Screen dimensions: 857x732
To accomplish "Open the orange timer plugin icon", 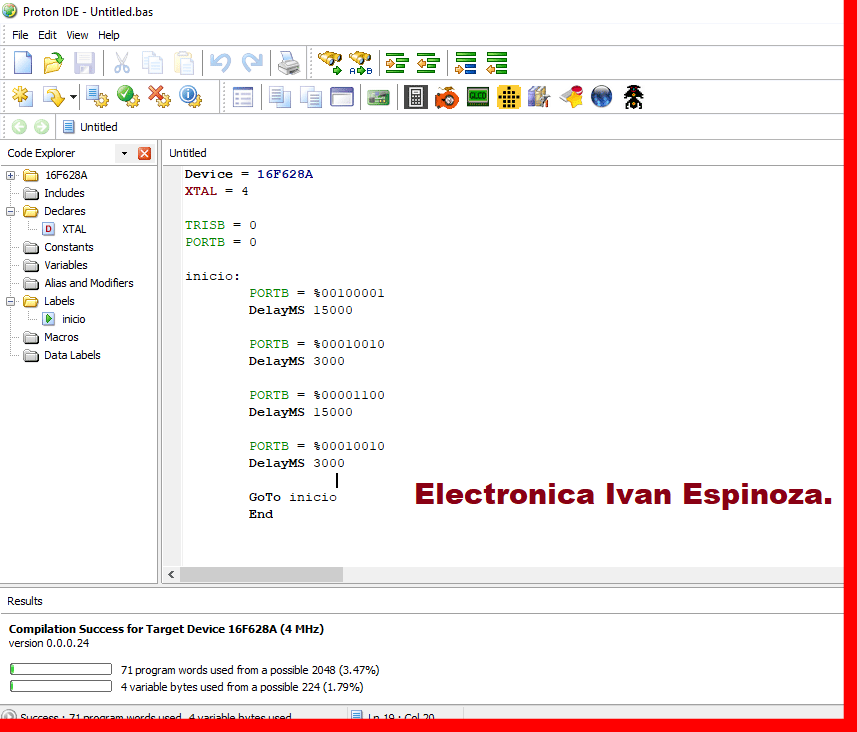I will tap(447, 97).
